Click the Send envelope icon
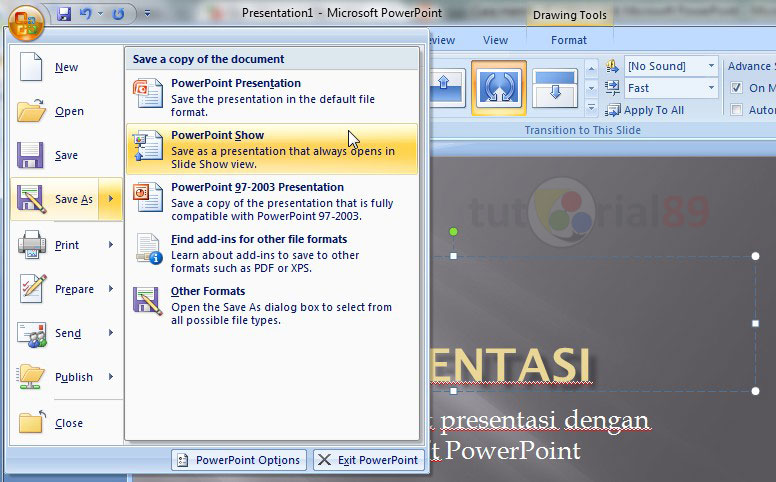 [x=32, y=334]
